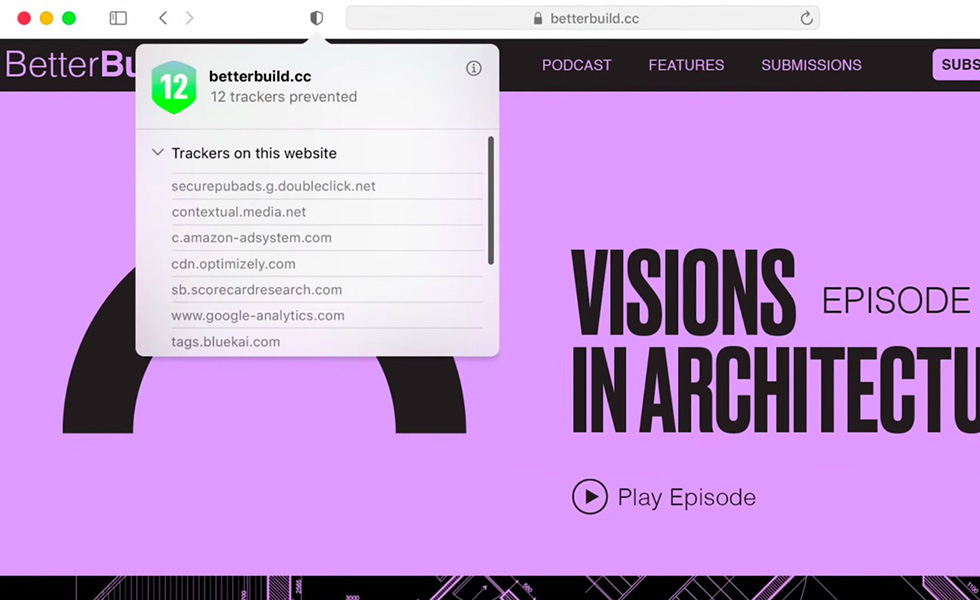The height and width of the screenshot is (600, 980).
Task: Open the PODCAST navigation item
Action: (576, 65)
